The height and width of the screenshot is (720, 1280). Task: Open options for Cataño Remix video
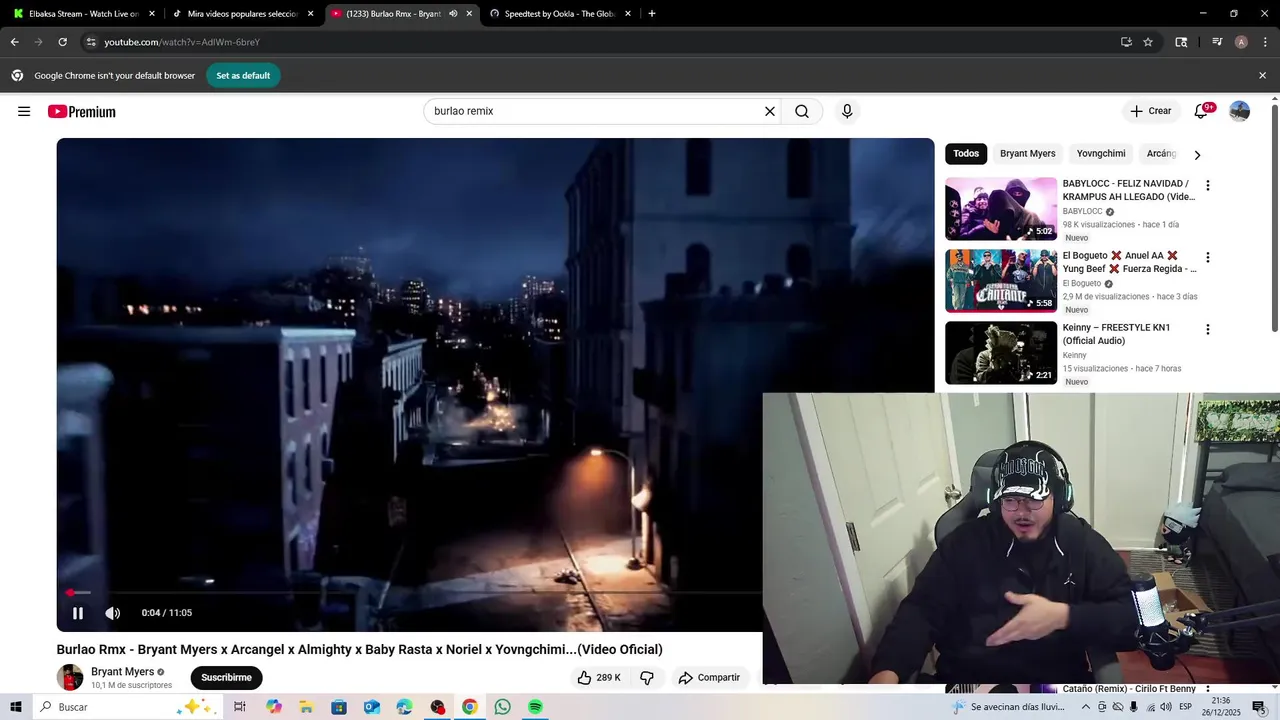pyautogui.click(x=1207, y=689)
